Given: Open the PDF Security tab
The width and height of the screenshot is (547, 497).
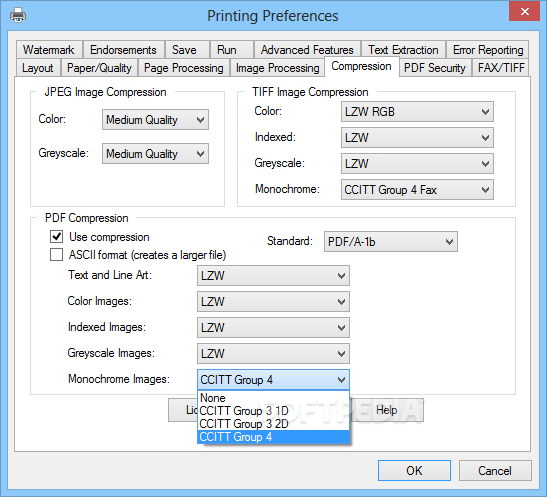Looking at the screenshot, I should [x=435, y=68].
